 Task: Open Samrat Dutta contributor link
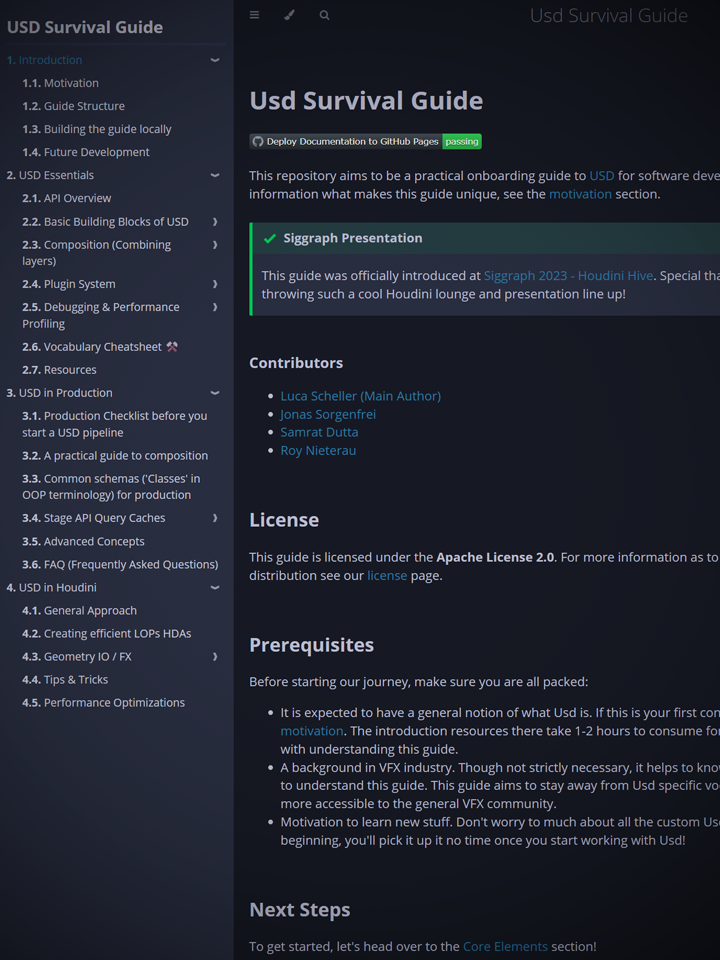click(x=319, y=432)
